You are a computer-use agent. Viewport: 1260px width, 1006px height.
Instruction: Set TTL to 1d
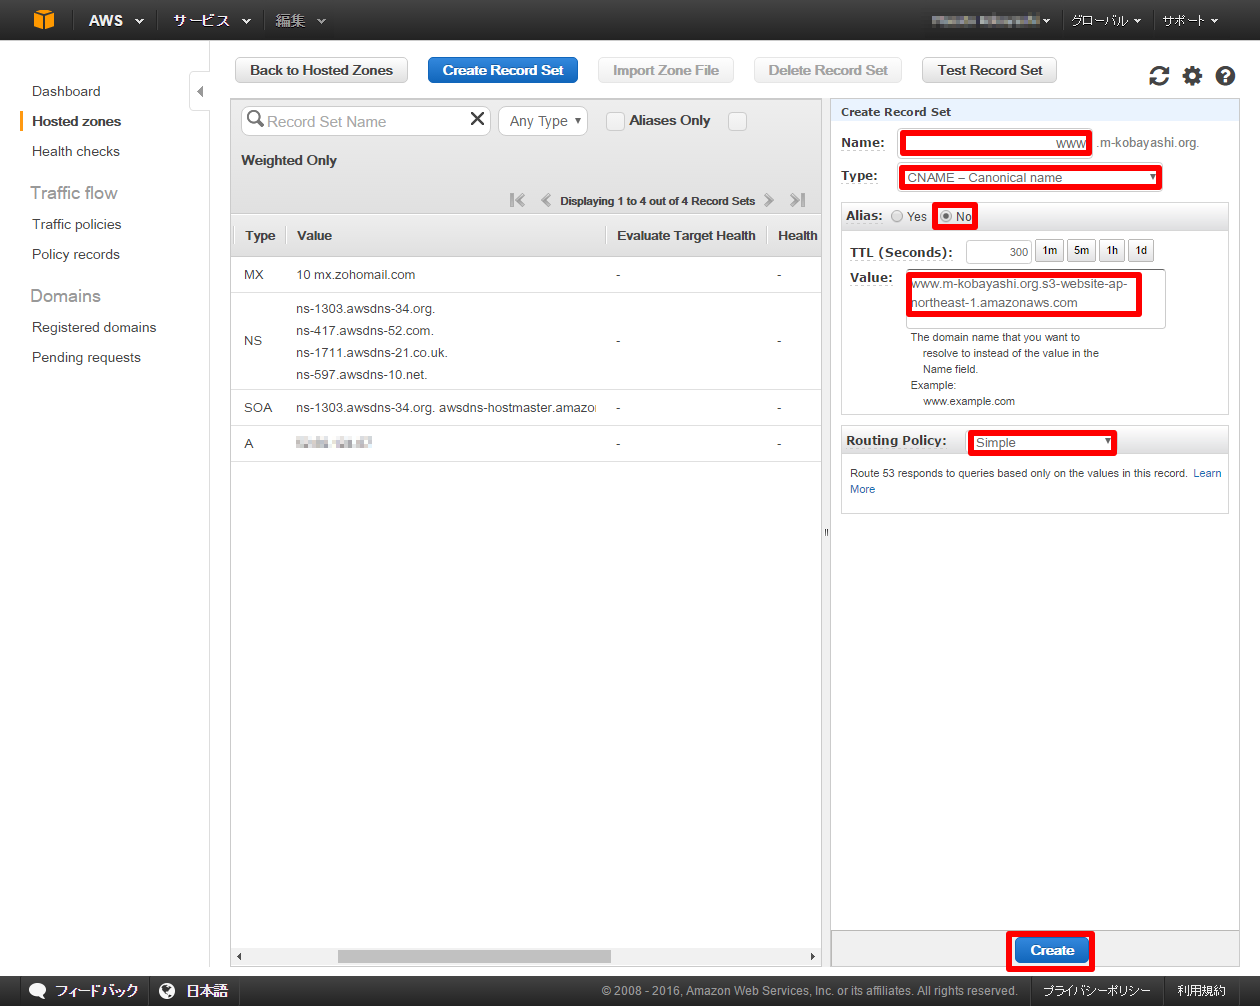1141,251
